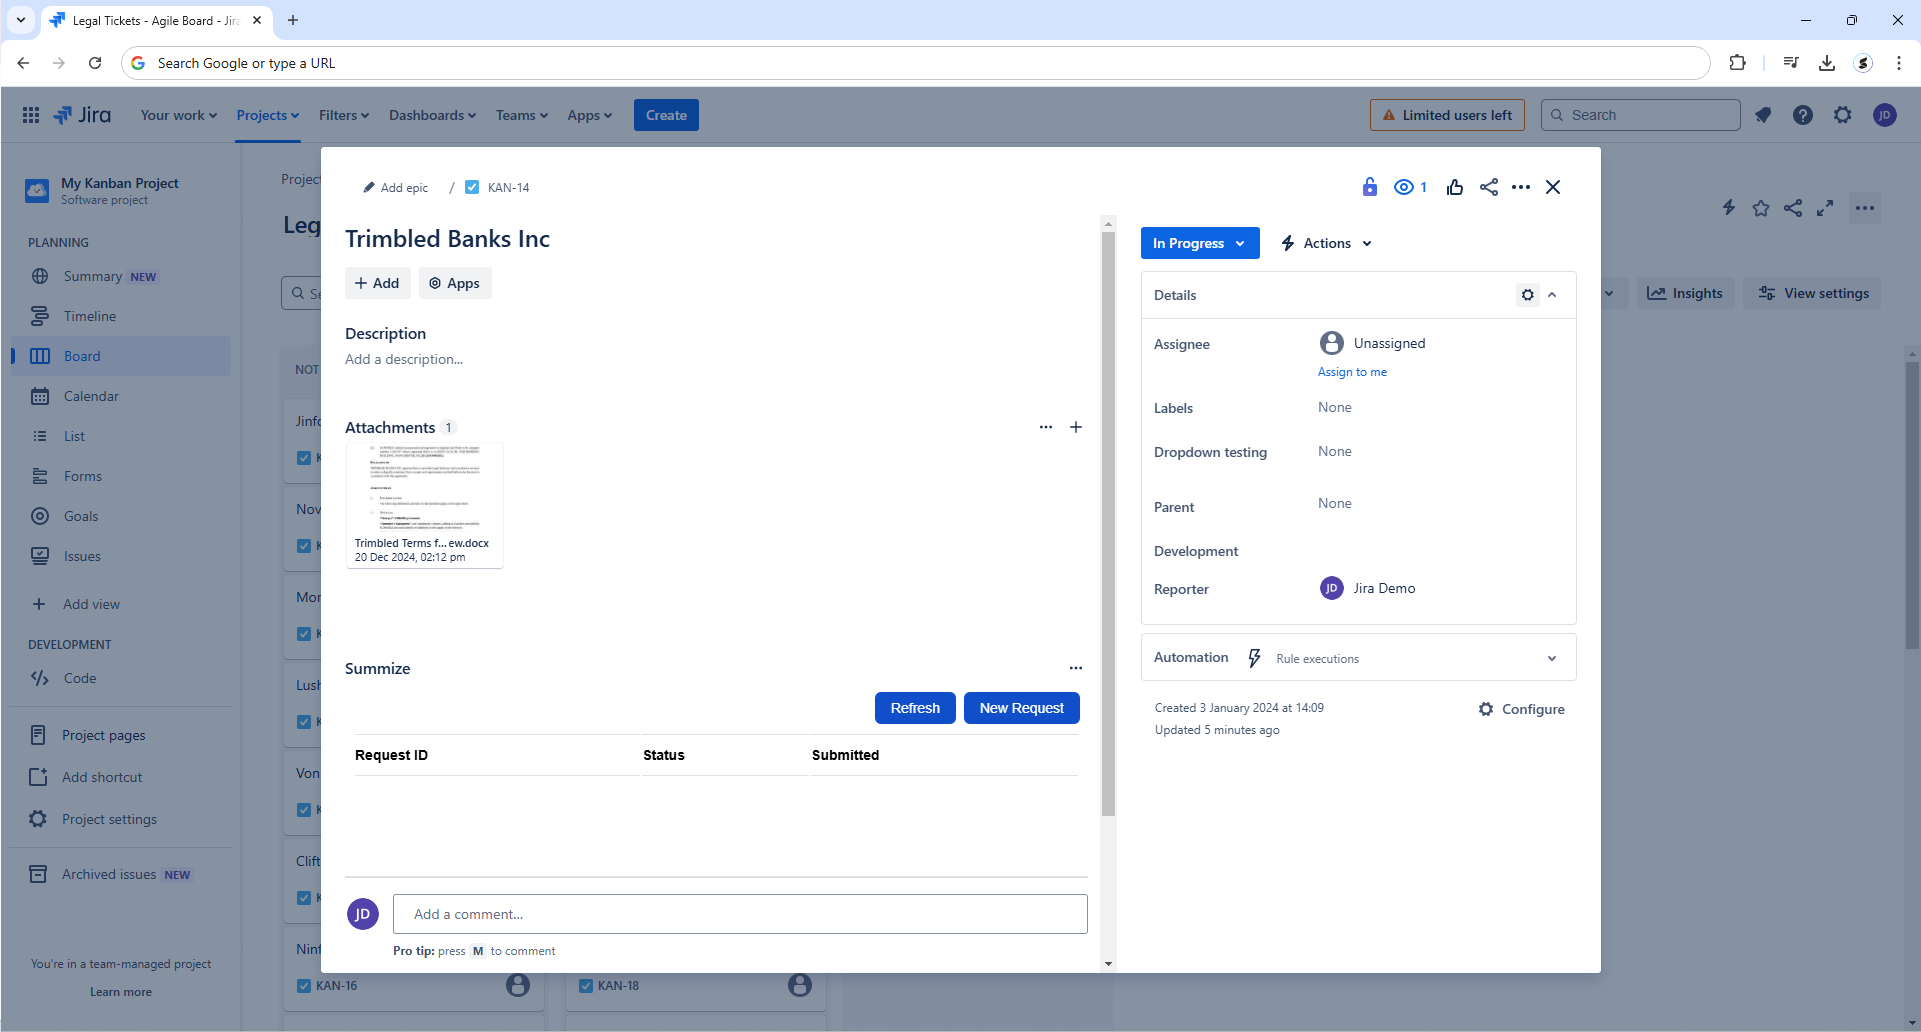Open the Trimbled Terms docx attachment thumbnail
Image resolution: width=1921 pixels, height=1032 pixels.
tap(424, 505)
